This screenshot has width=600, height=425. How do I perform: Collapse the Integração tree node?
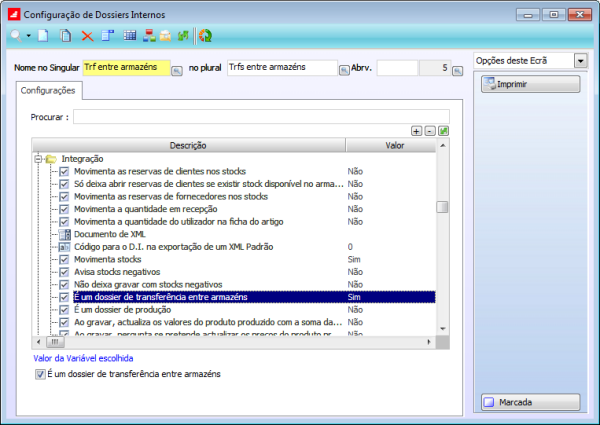pyautogui.click(x=38, y=159)
